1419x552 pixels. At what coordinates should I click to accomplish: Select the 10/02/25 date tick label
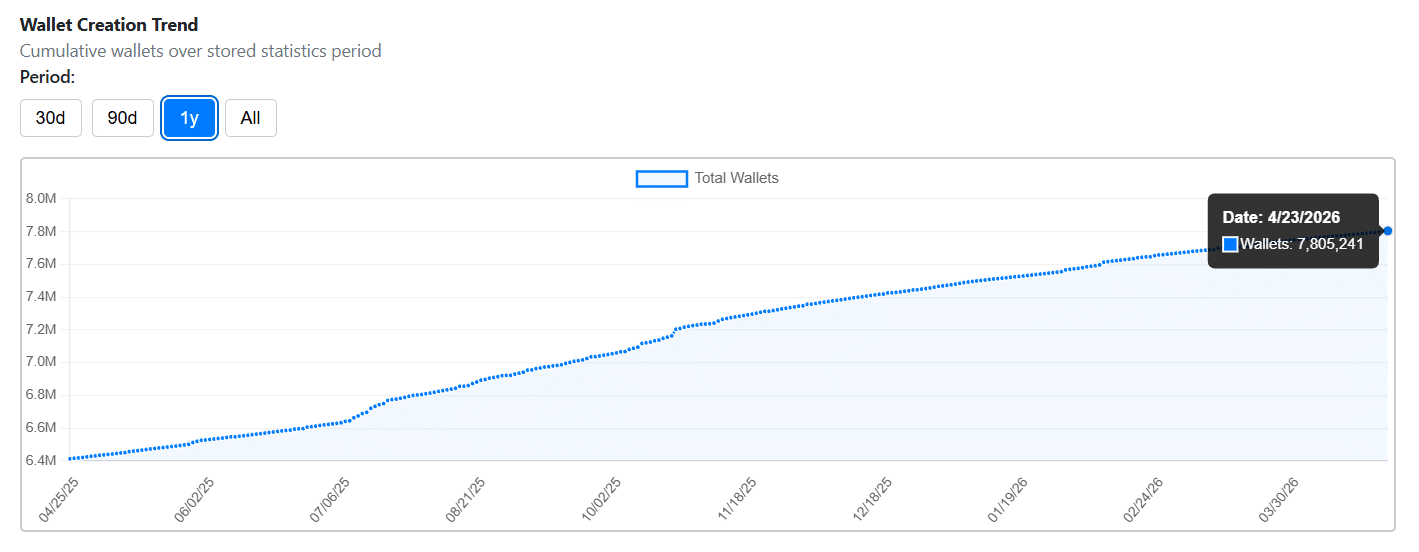click(x=601, y=499)
